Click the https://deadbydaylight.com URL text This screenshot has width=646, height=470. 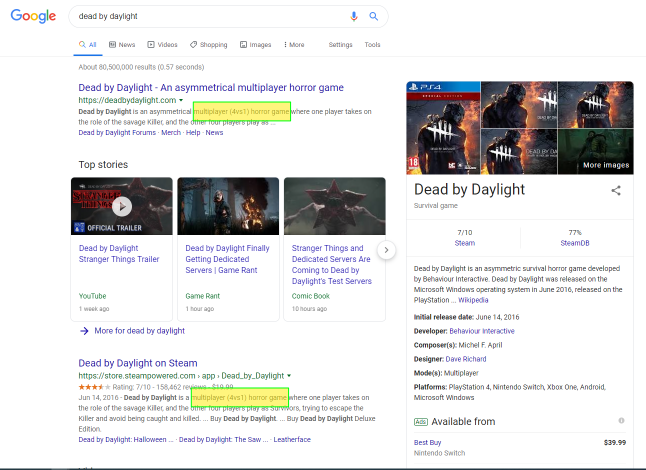coord(127,100)
